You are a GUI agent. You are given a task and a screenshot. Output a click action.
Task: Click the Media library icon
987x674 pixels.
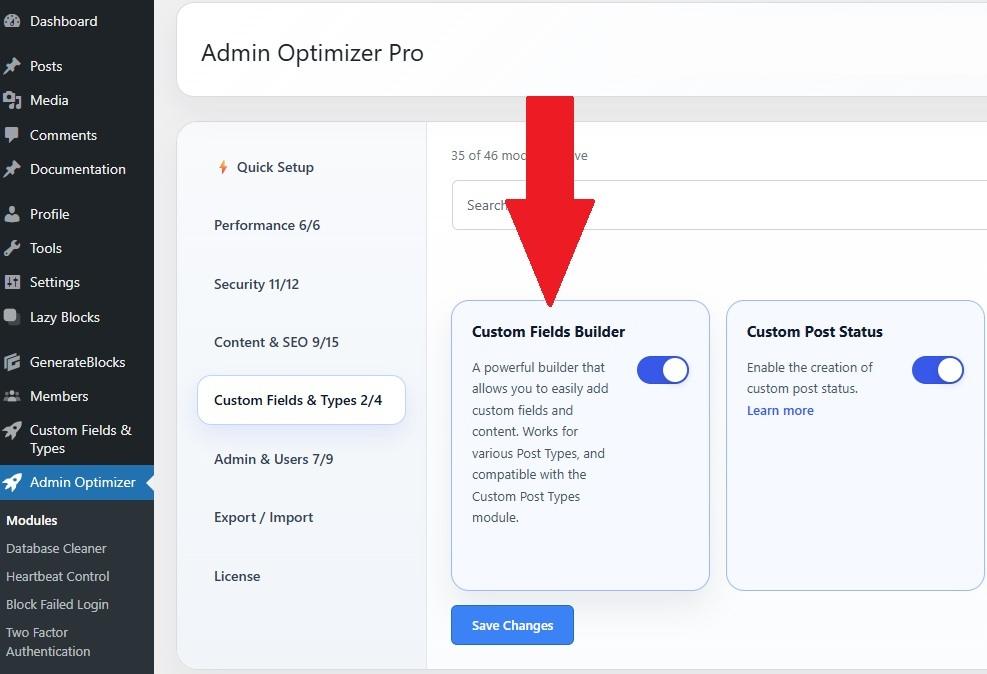click(12, 100)
